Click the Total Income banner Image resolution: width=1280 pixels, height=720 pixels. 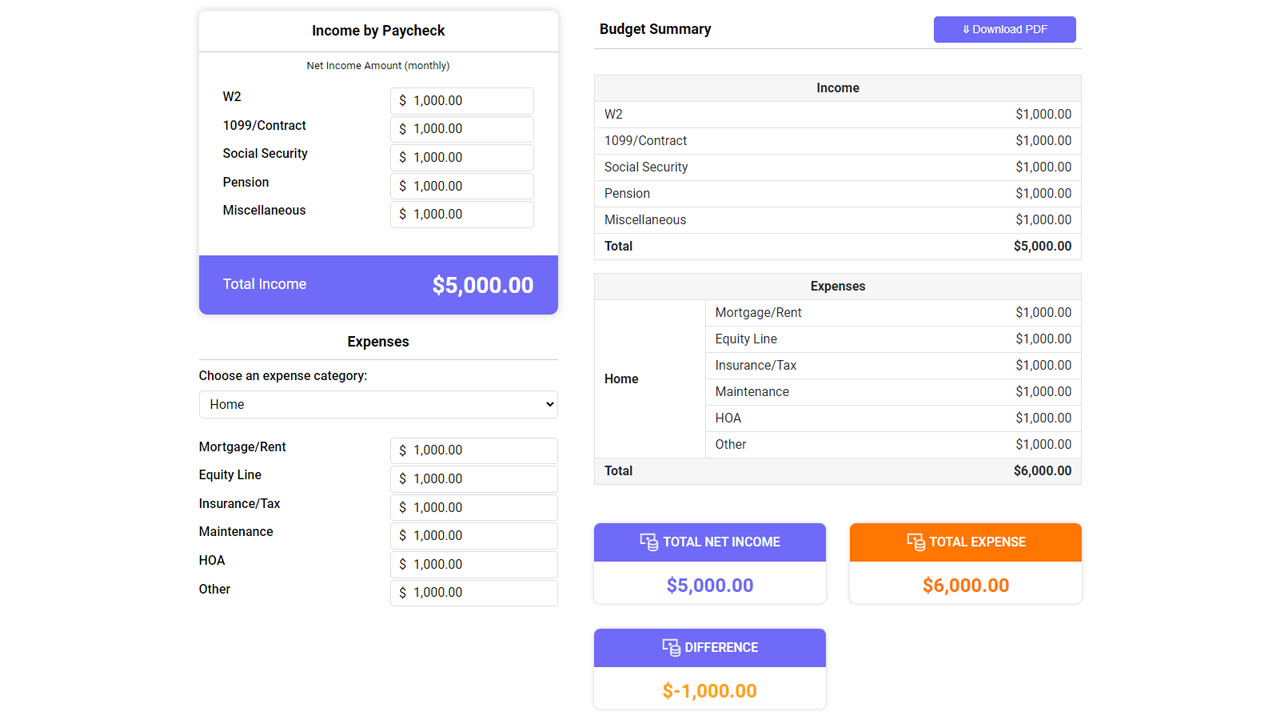point(378,284)
